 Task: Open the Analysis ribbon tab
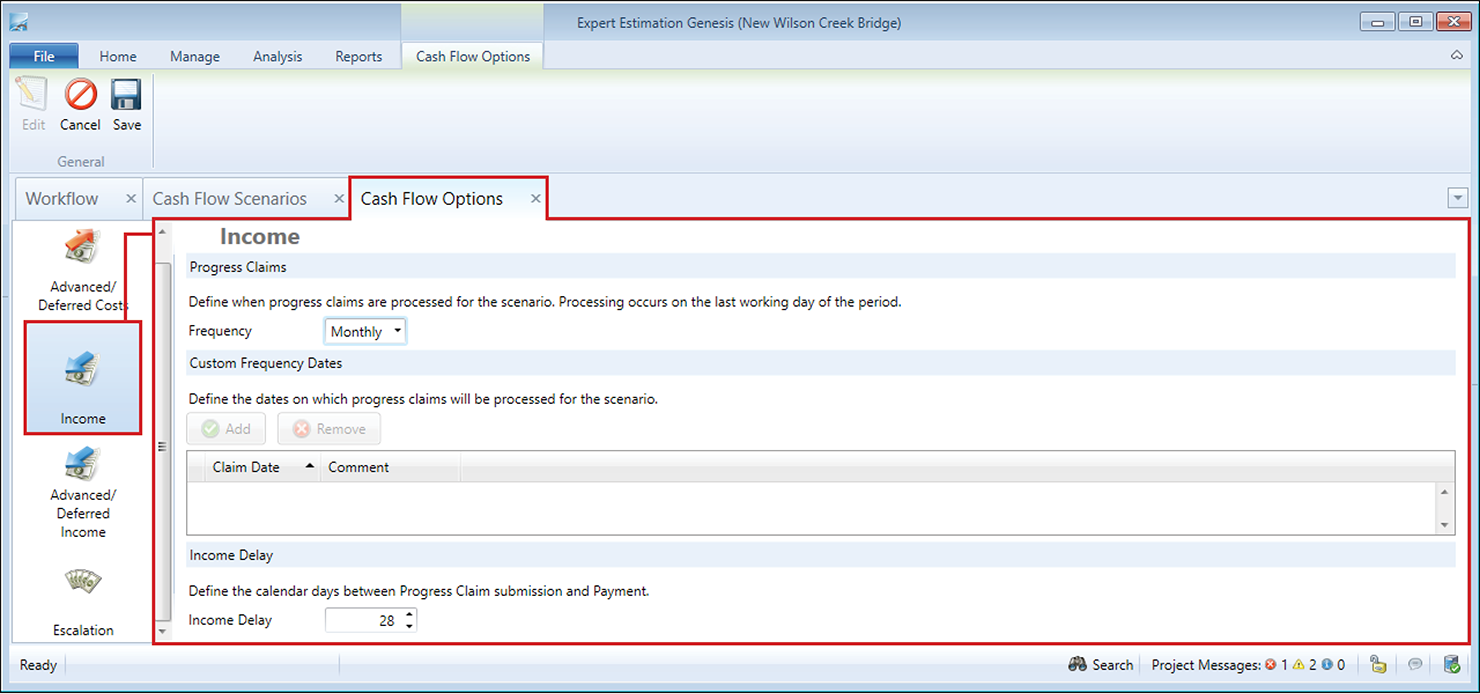pyautogui.click(x=277, y=56)
